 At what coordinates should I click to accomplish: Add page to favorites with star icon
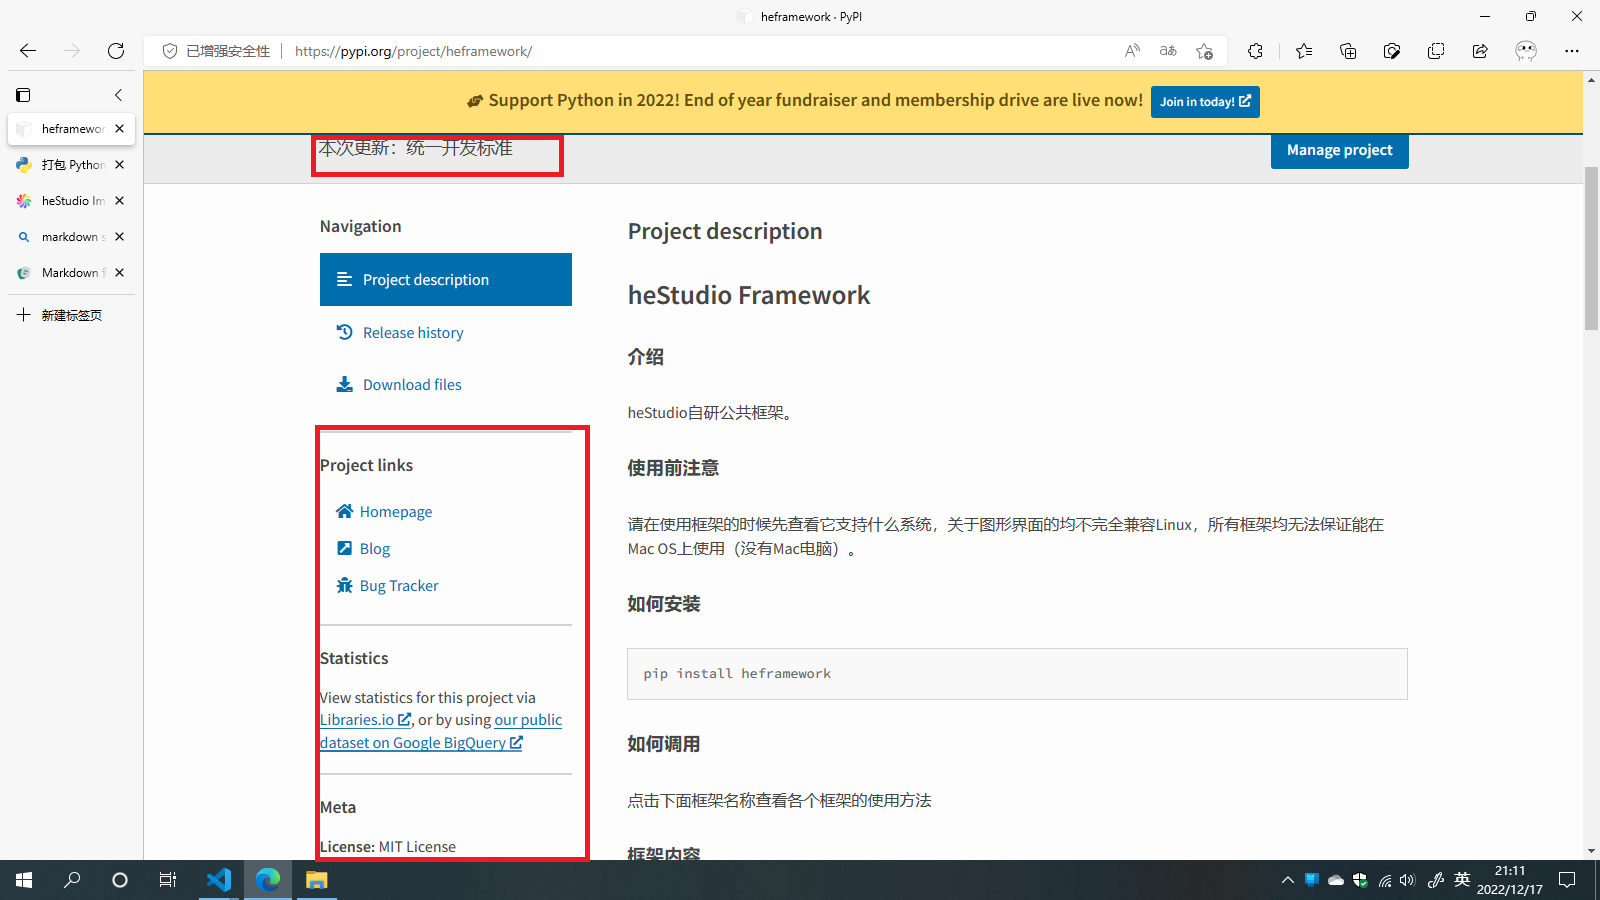click(1204, 51)
